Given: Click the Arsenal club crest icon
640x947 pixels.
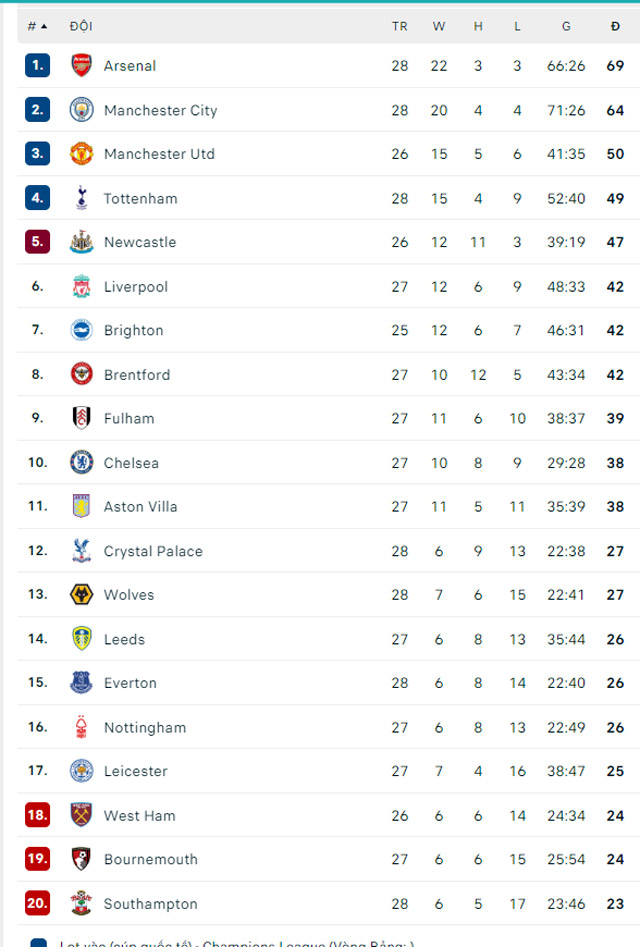Looking at the screenshot, I should point(81,66).
